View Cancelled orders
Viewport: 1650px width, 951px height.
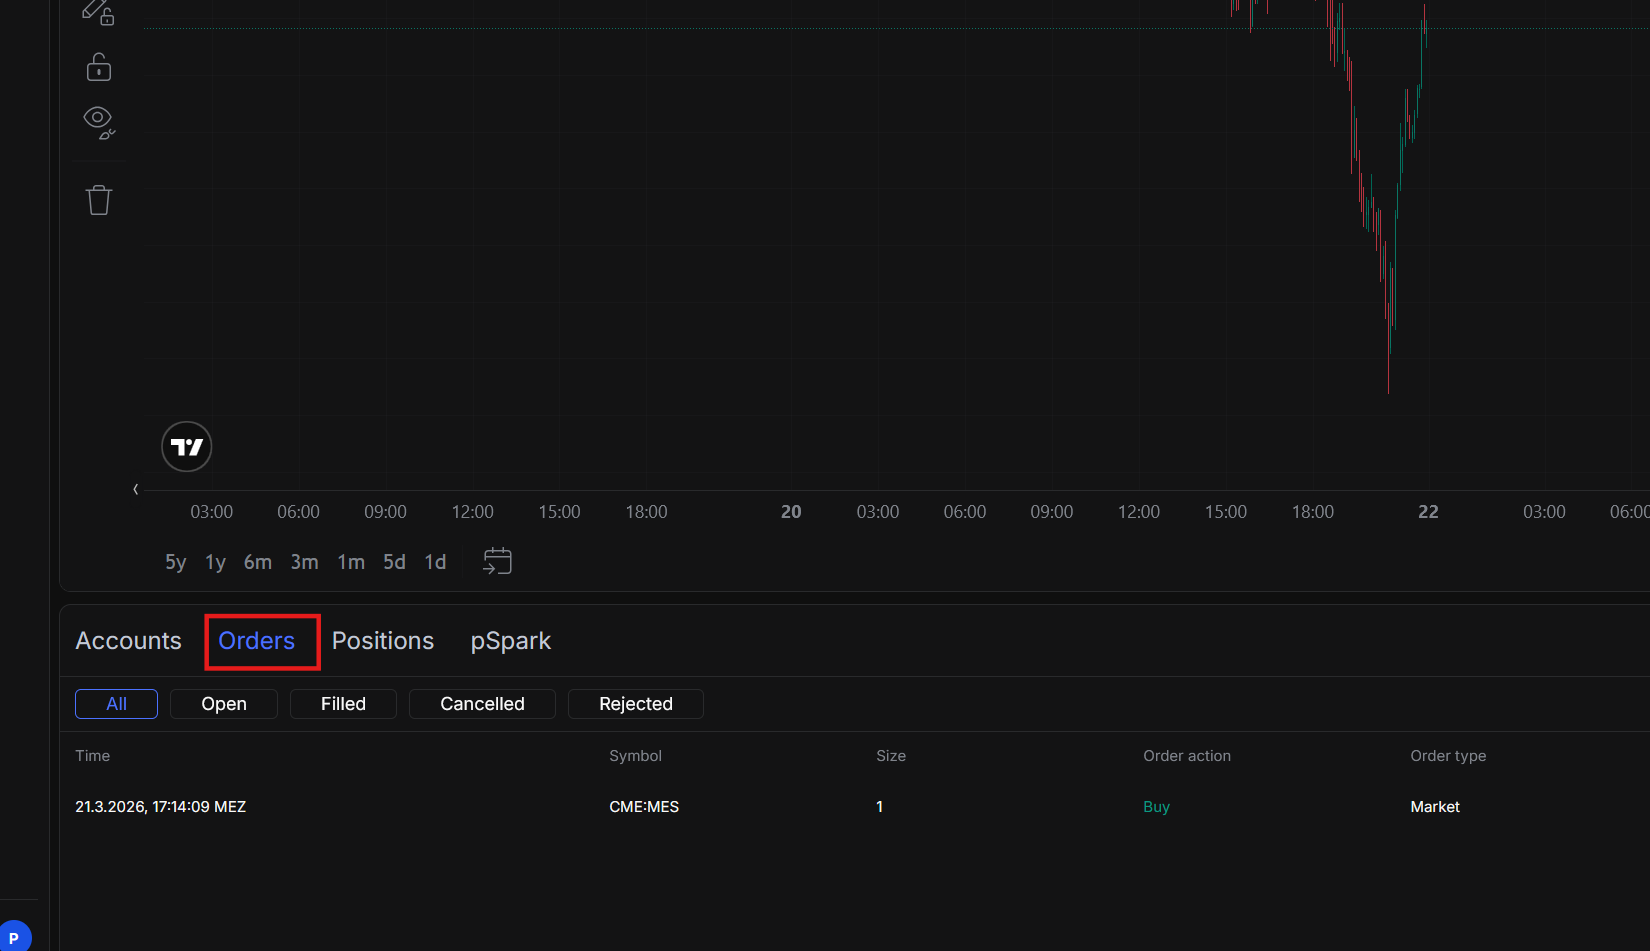(482, 703)
